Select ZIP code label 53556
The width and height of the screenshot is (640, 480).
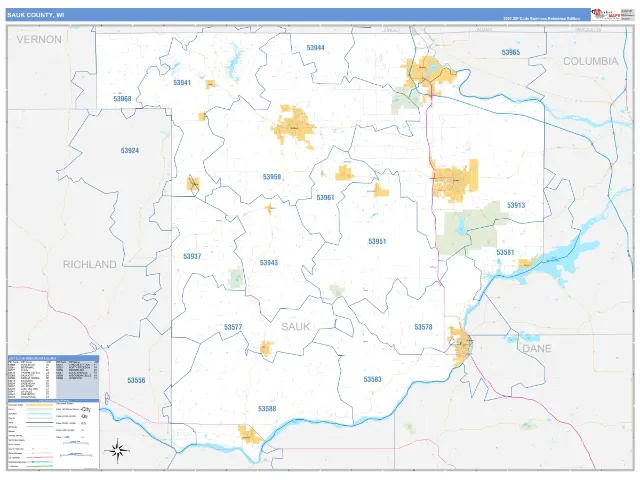click(136, 380)
